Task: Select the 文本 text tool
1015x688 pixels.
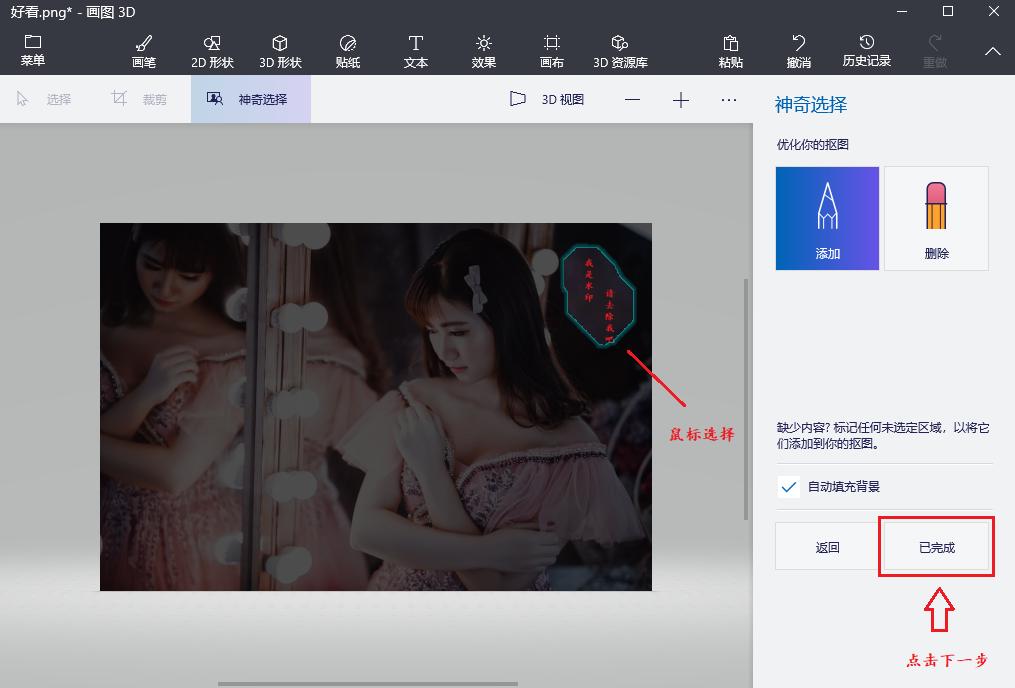Action: coord(414,48)
